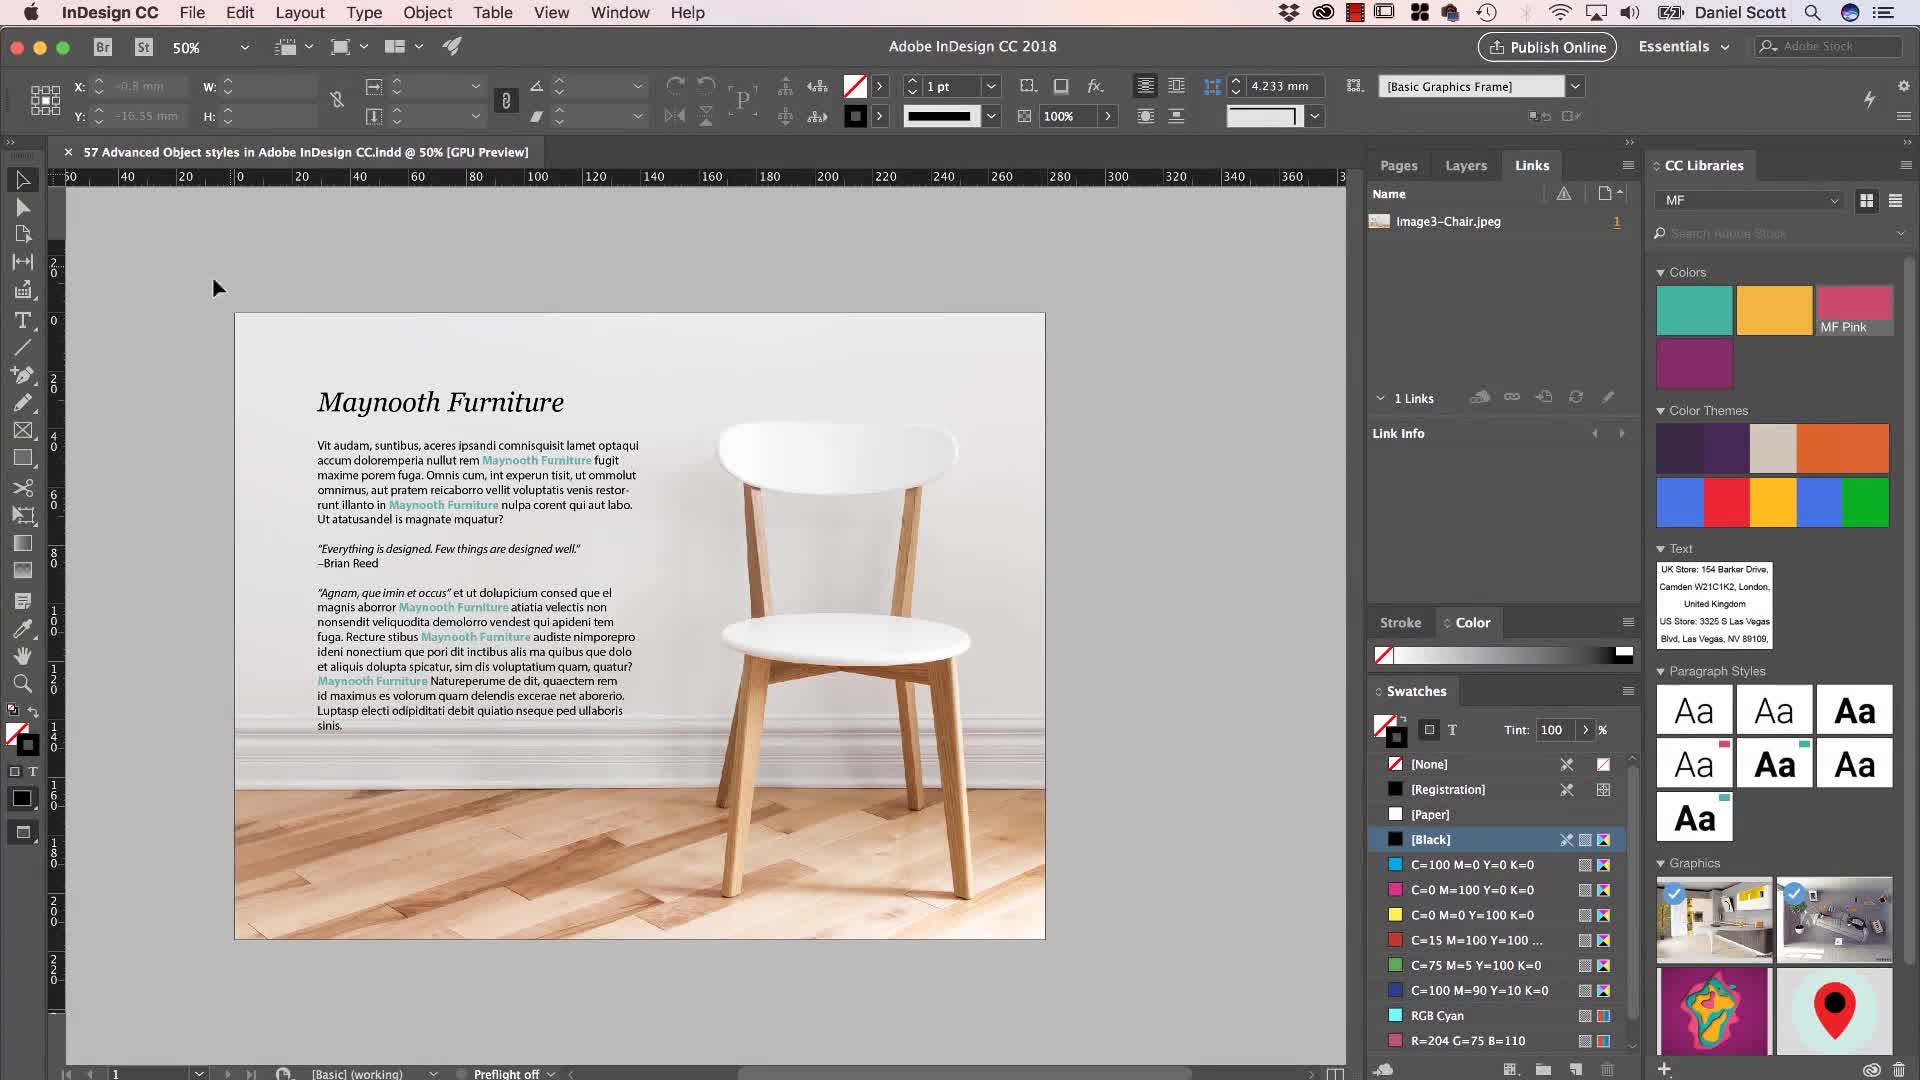The image size is (1920, 1080).
Task: Select the Gradient Swatch tool
Action: [x=23, y=543]
